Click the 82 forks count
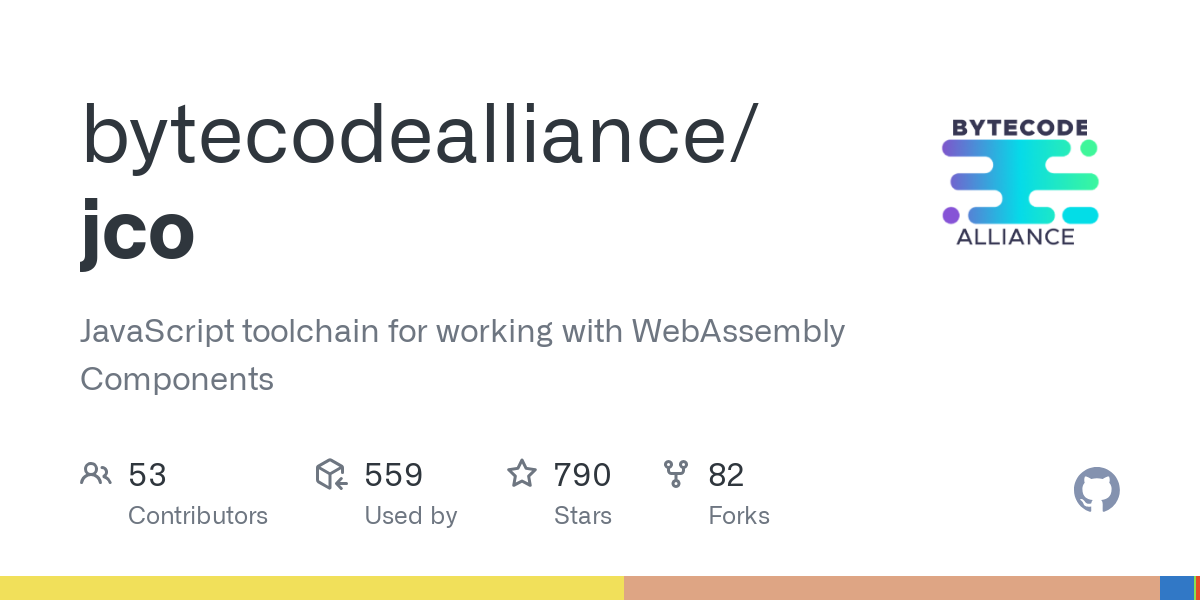This screenshot has width=1200, height=600. coord(726,475)
